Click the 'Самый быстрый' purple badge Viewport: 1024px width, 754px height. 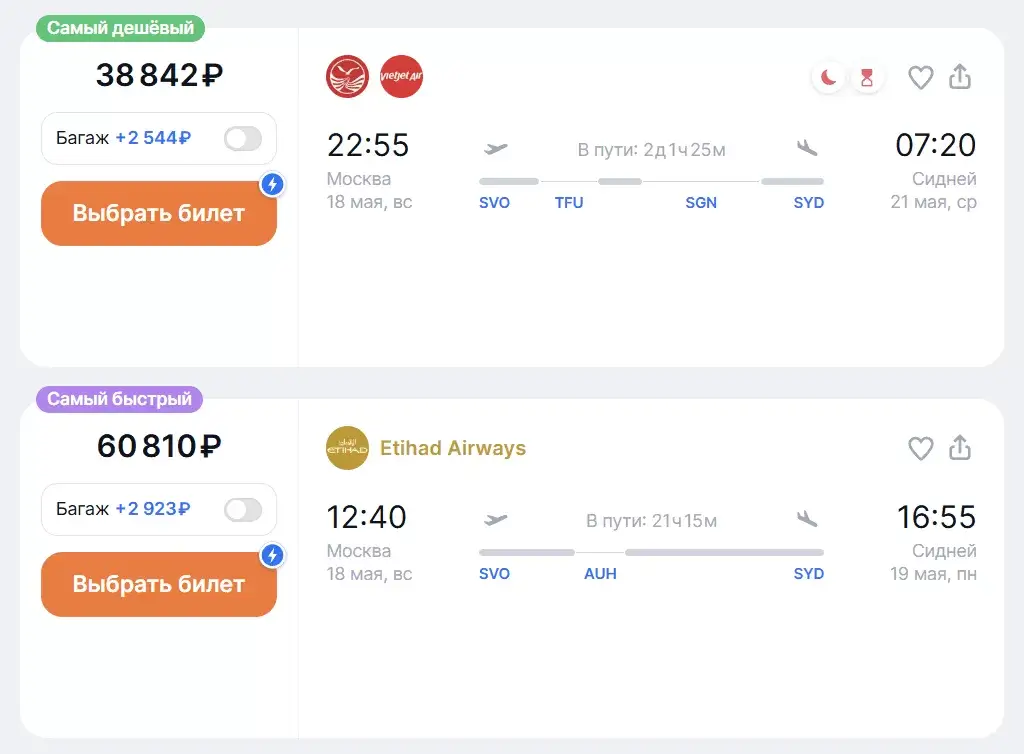pyautogui.click(x=120, y=399)
